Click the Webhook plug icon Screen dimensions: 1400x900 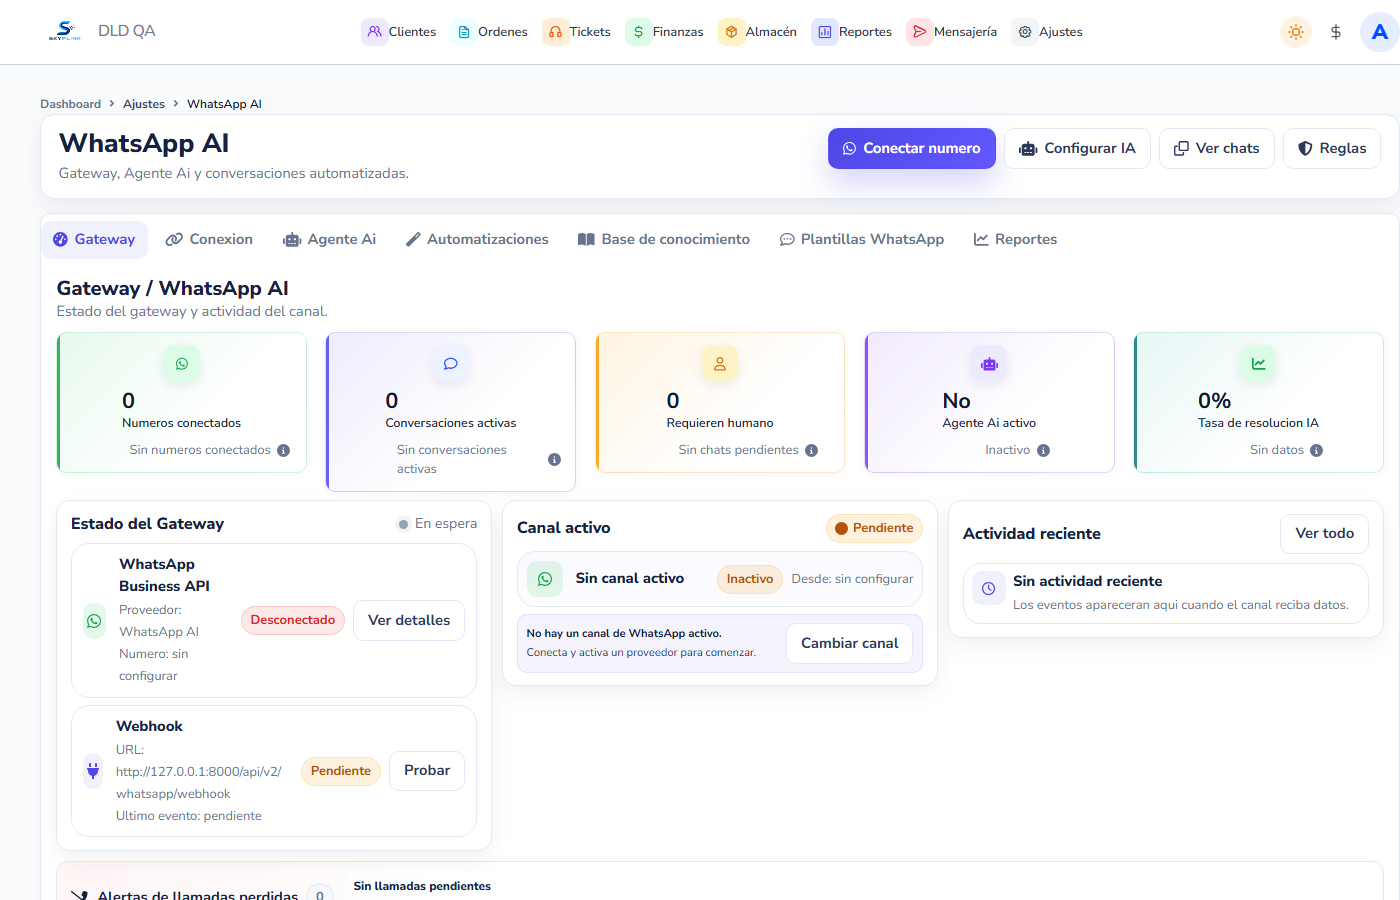coord(93,771)
